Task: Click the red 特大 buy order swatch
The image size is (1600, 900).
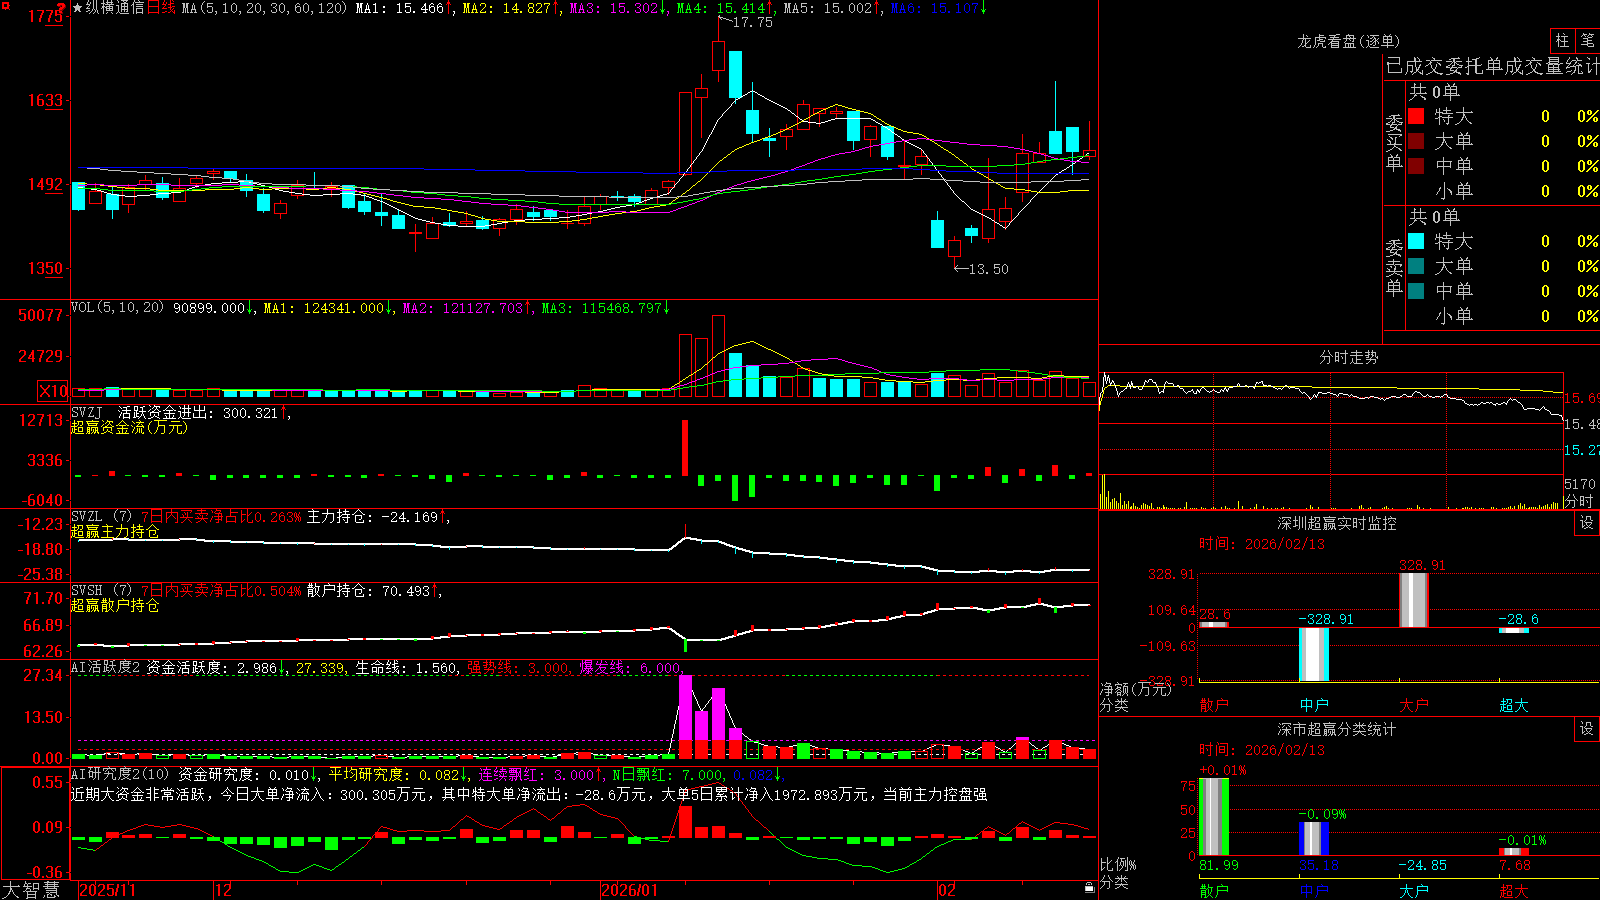Action: click(x=1416, y=116)
